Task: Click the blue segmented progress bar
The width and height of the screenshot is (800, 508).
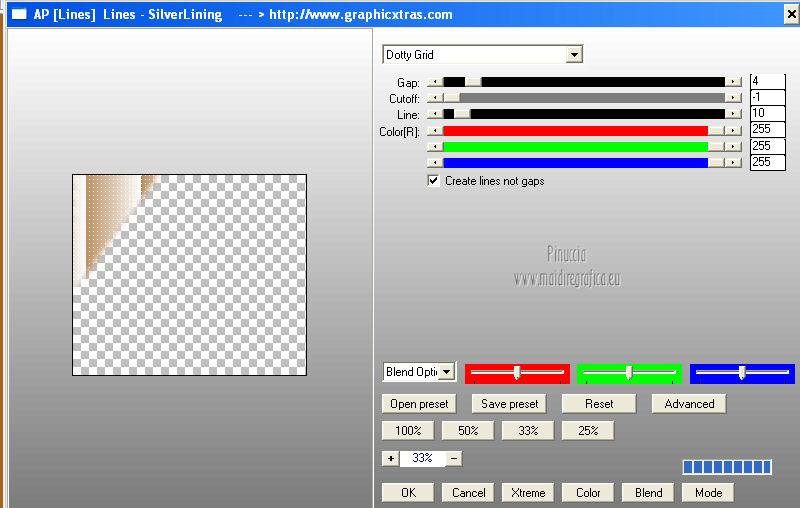Action: tap(727, 467)
